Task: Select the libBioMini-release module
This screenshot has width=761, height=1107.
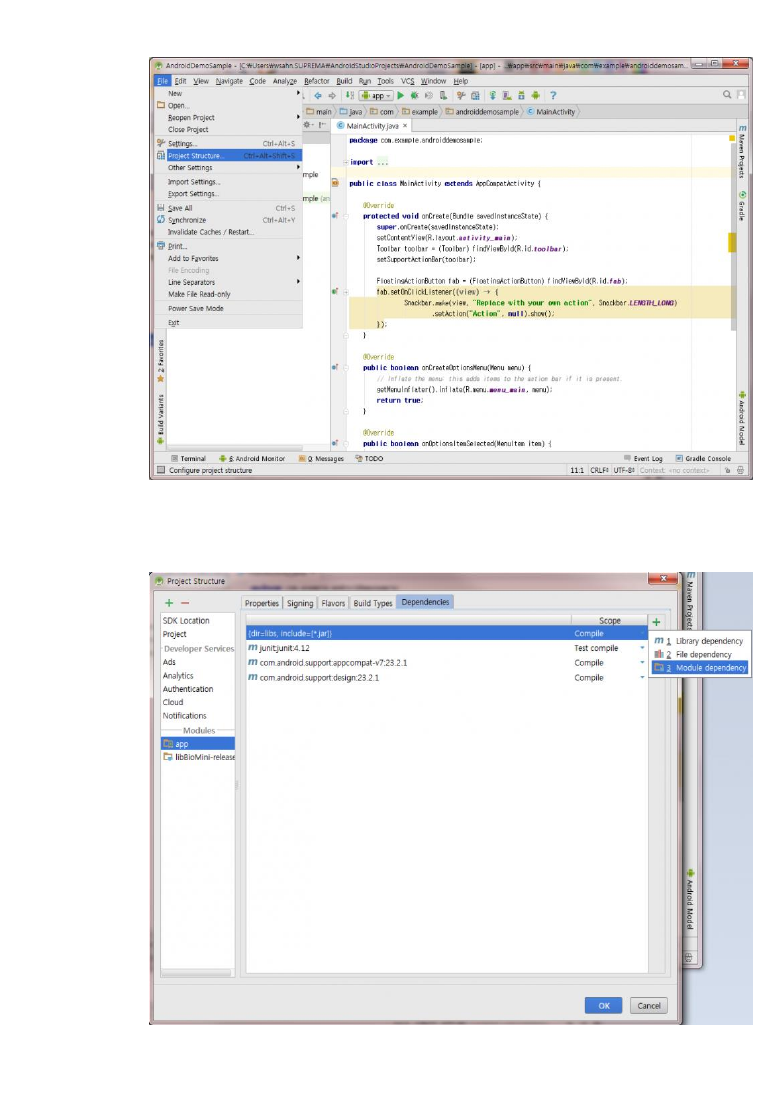Action: 198,758
